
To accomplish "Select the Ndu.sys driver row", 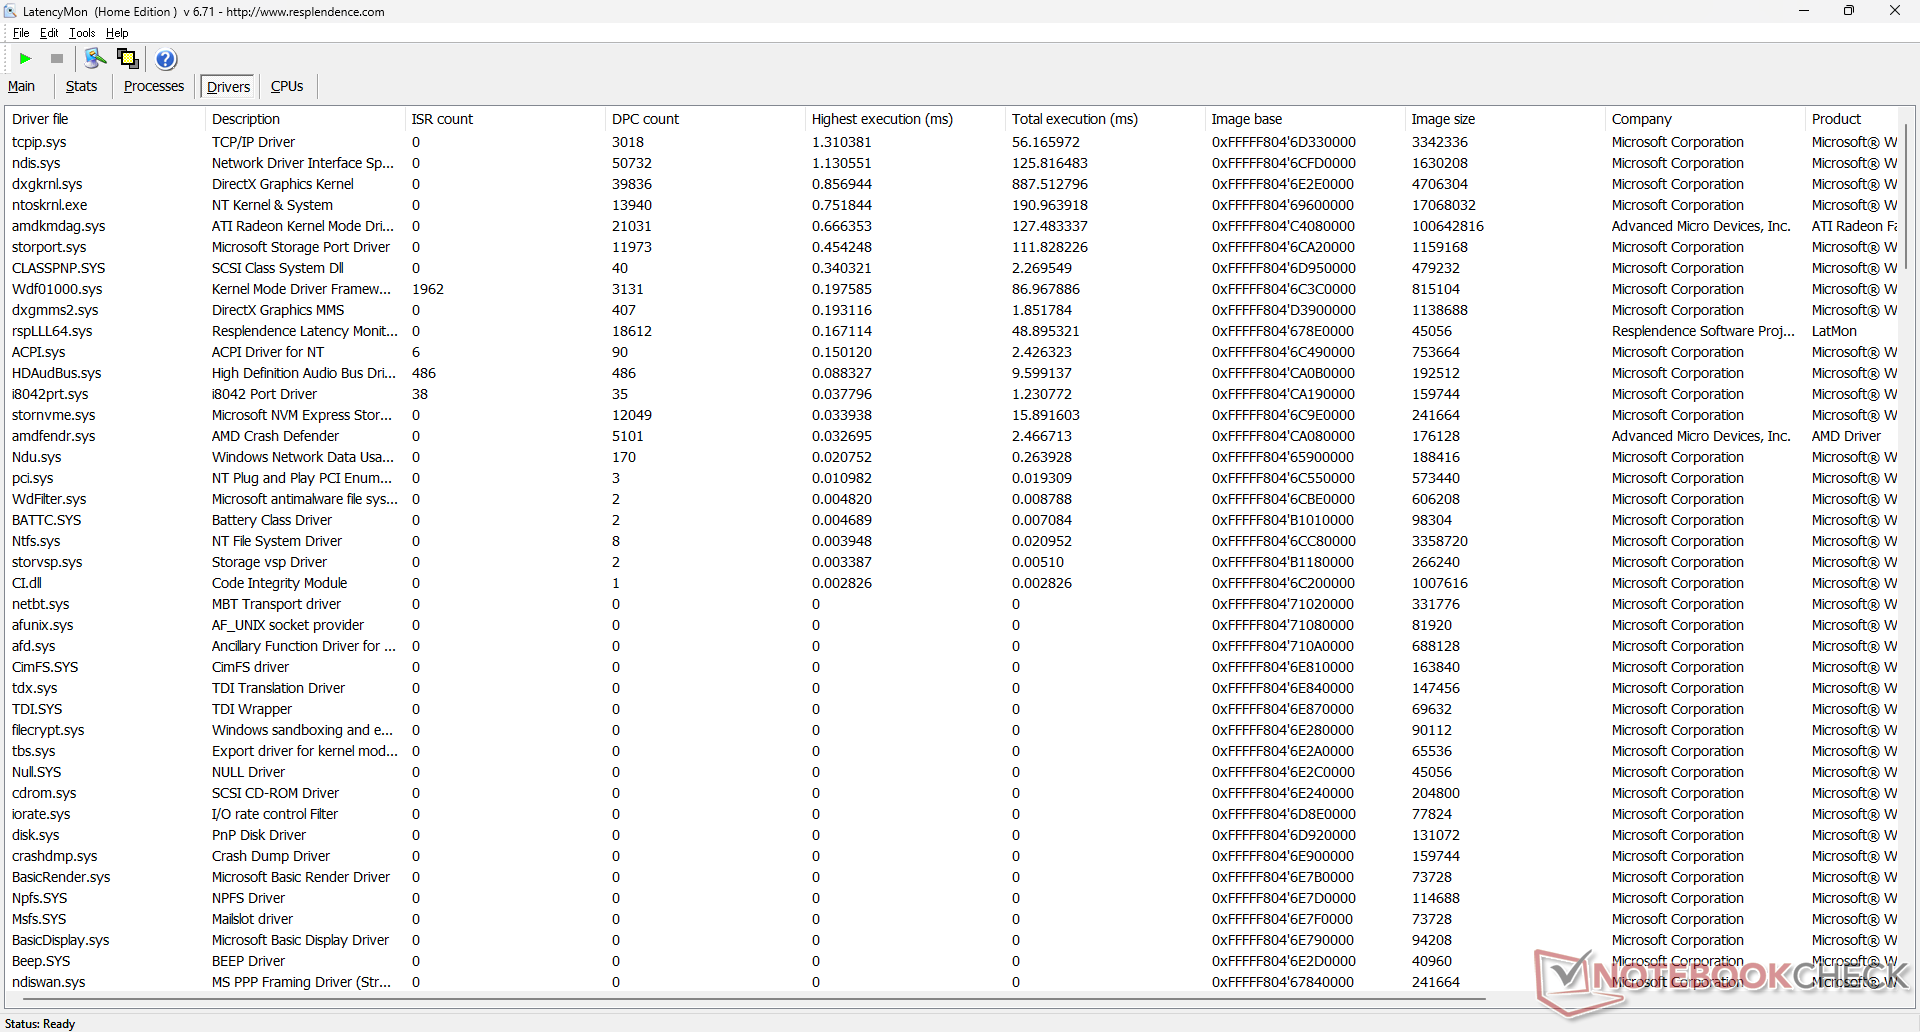I will 953,457.
